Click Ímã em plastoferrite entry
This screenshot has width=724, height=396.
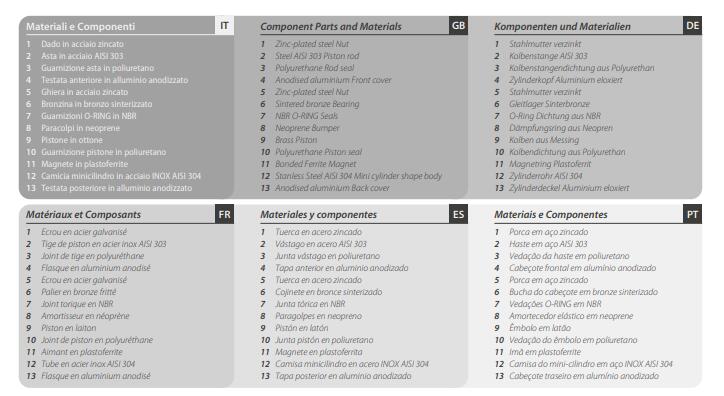538,352
